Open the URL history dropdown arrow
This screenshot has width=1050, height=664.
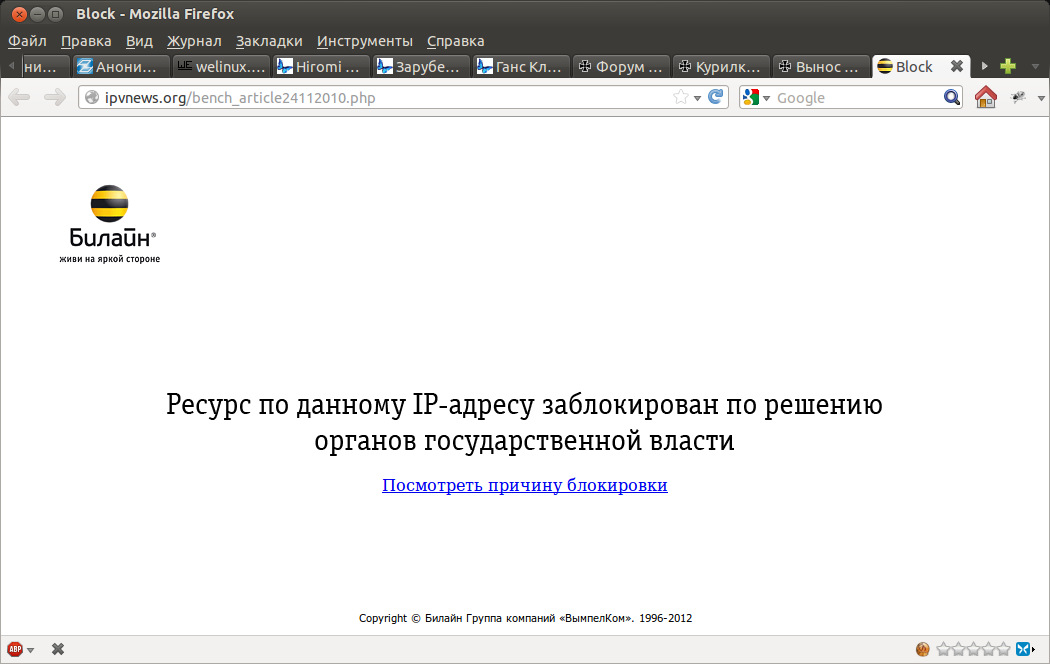(698, 98)
